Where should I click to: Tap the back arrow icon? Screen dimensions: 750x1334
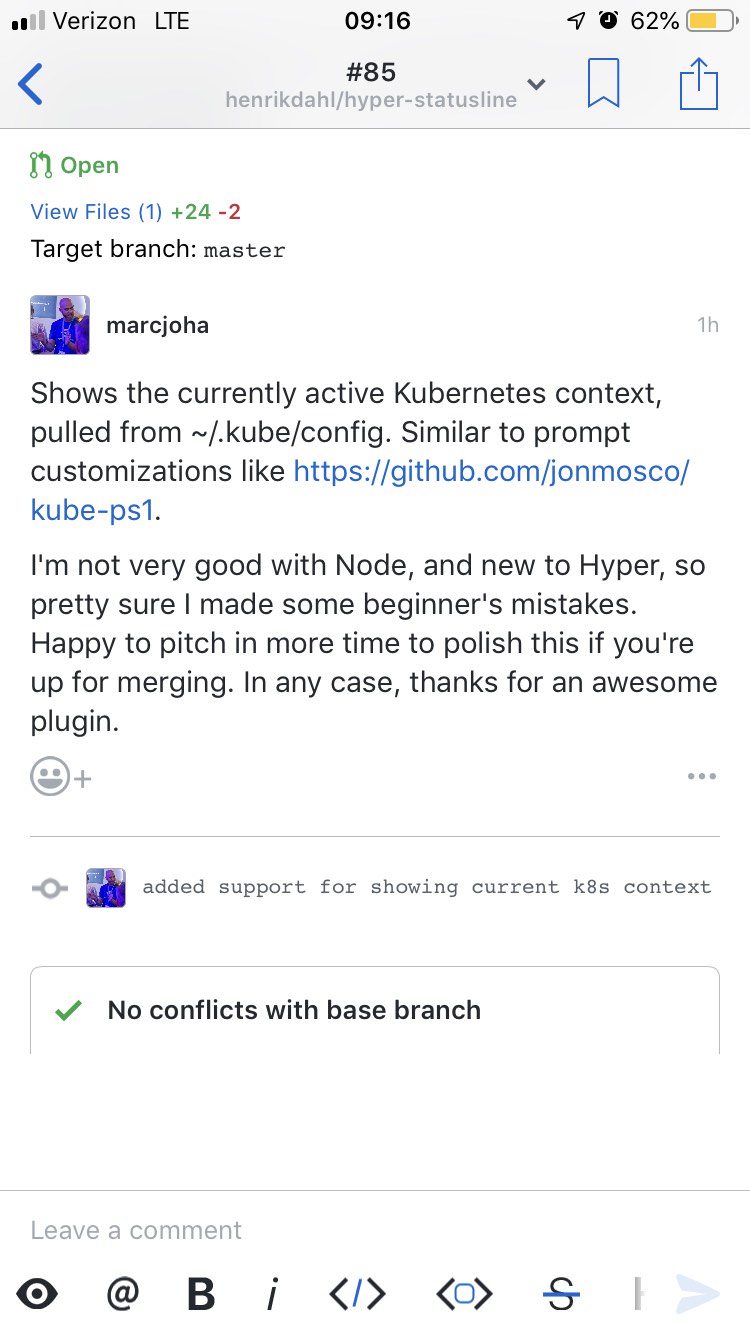31,84
